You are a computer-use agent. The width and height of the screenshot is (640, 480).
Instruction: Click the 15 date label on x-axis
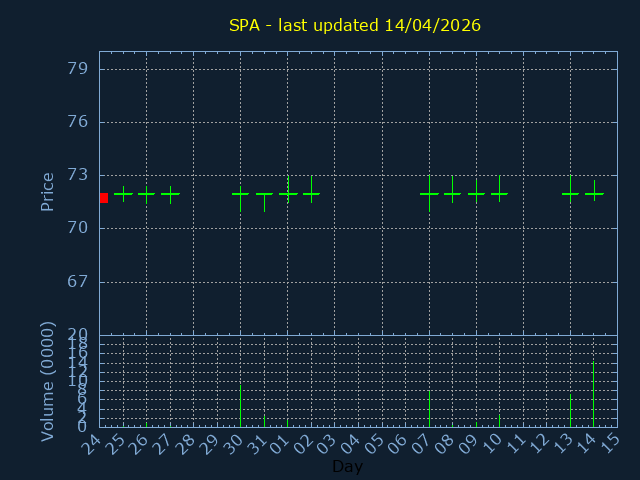[x=609, y=442]
